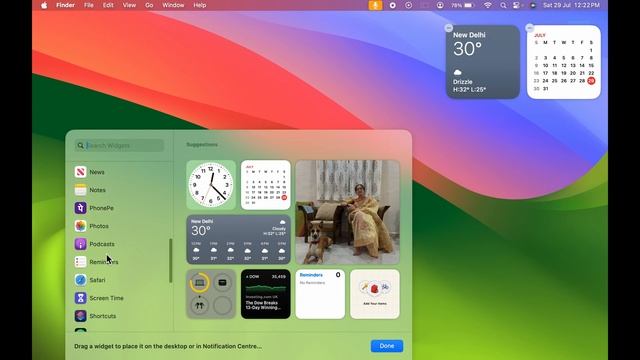Image resolution: width=640 pixels, height=360 pixels.
Task: Open the File menu
Action: tap(89, 5)
